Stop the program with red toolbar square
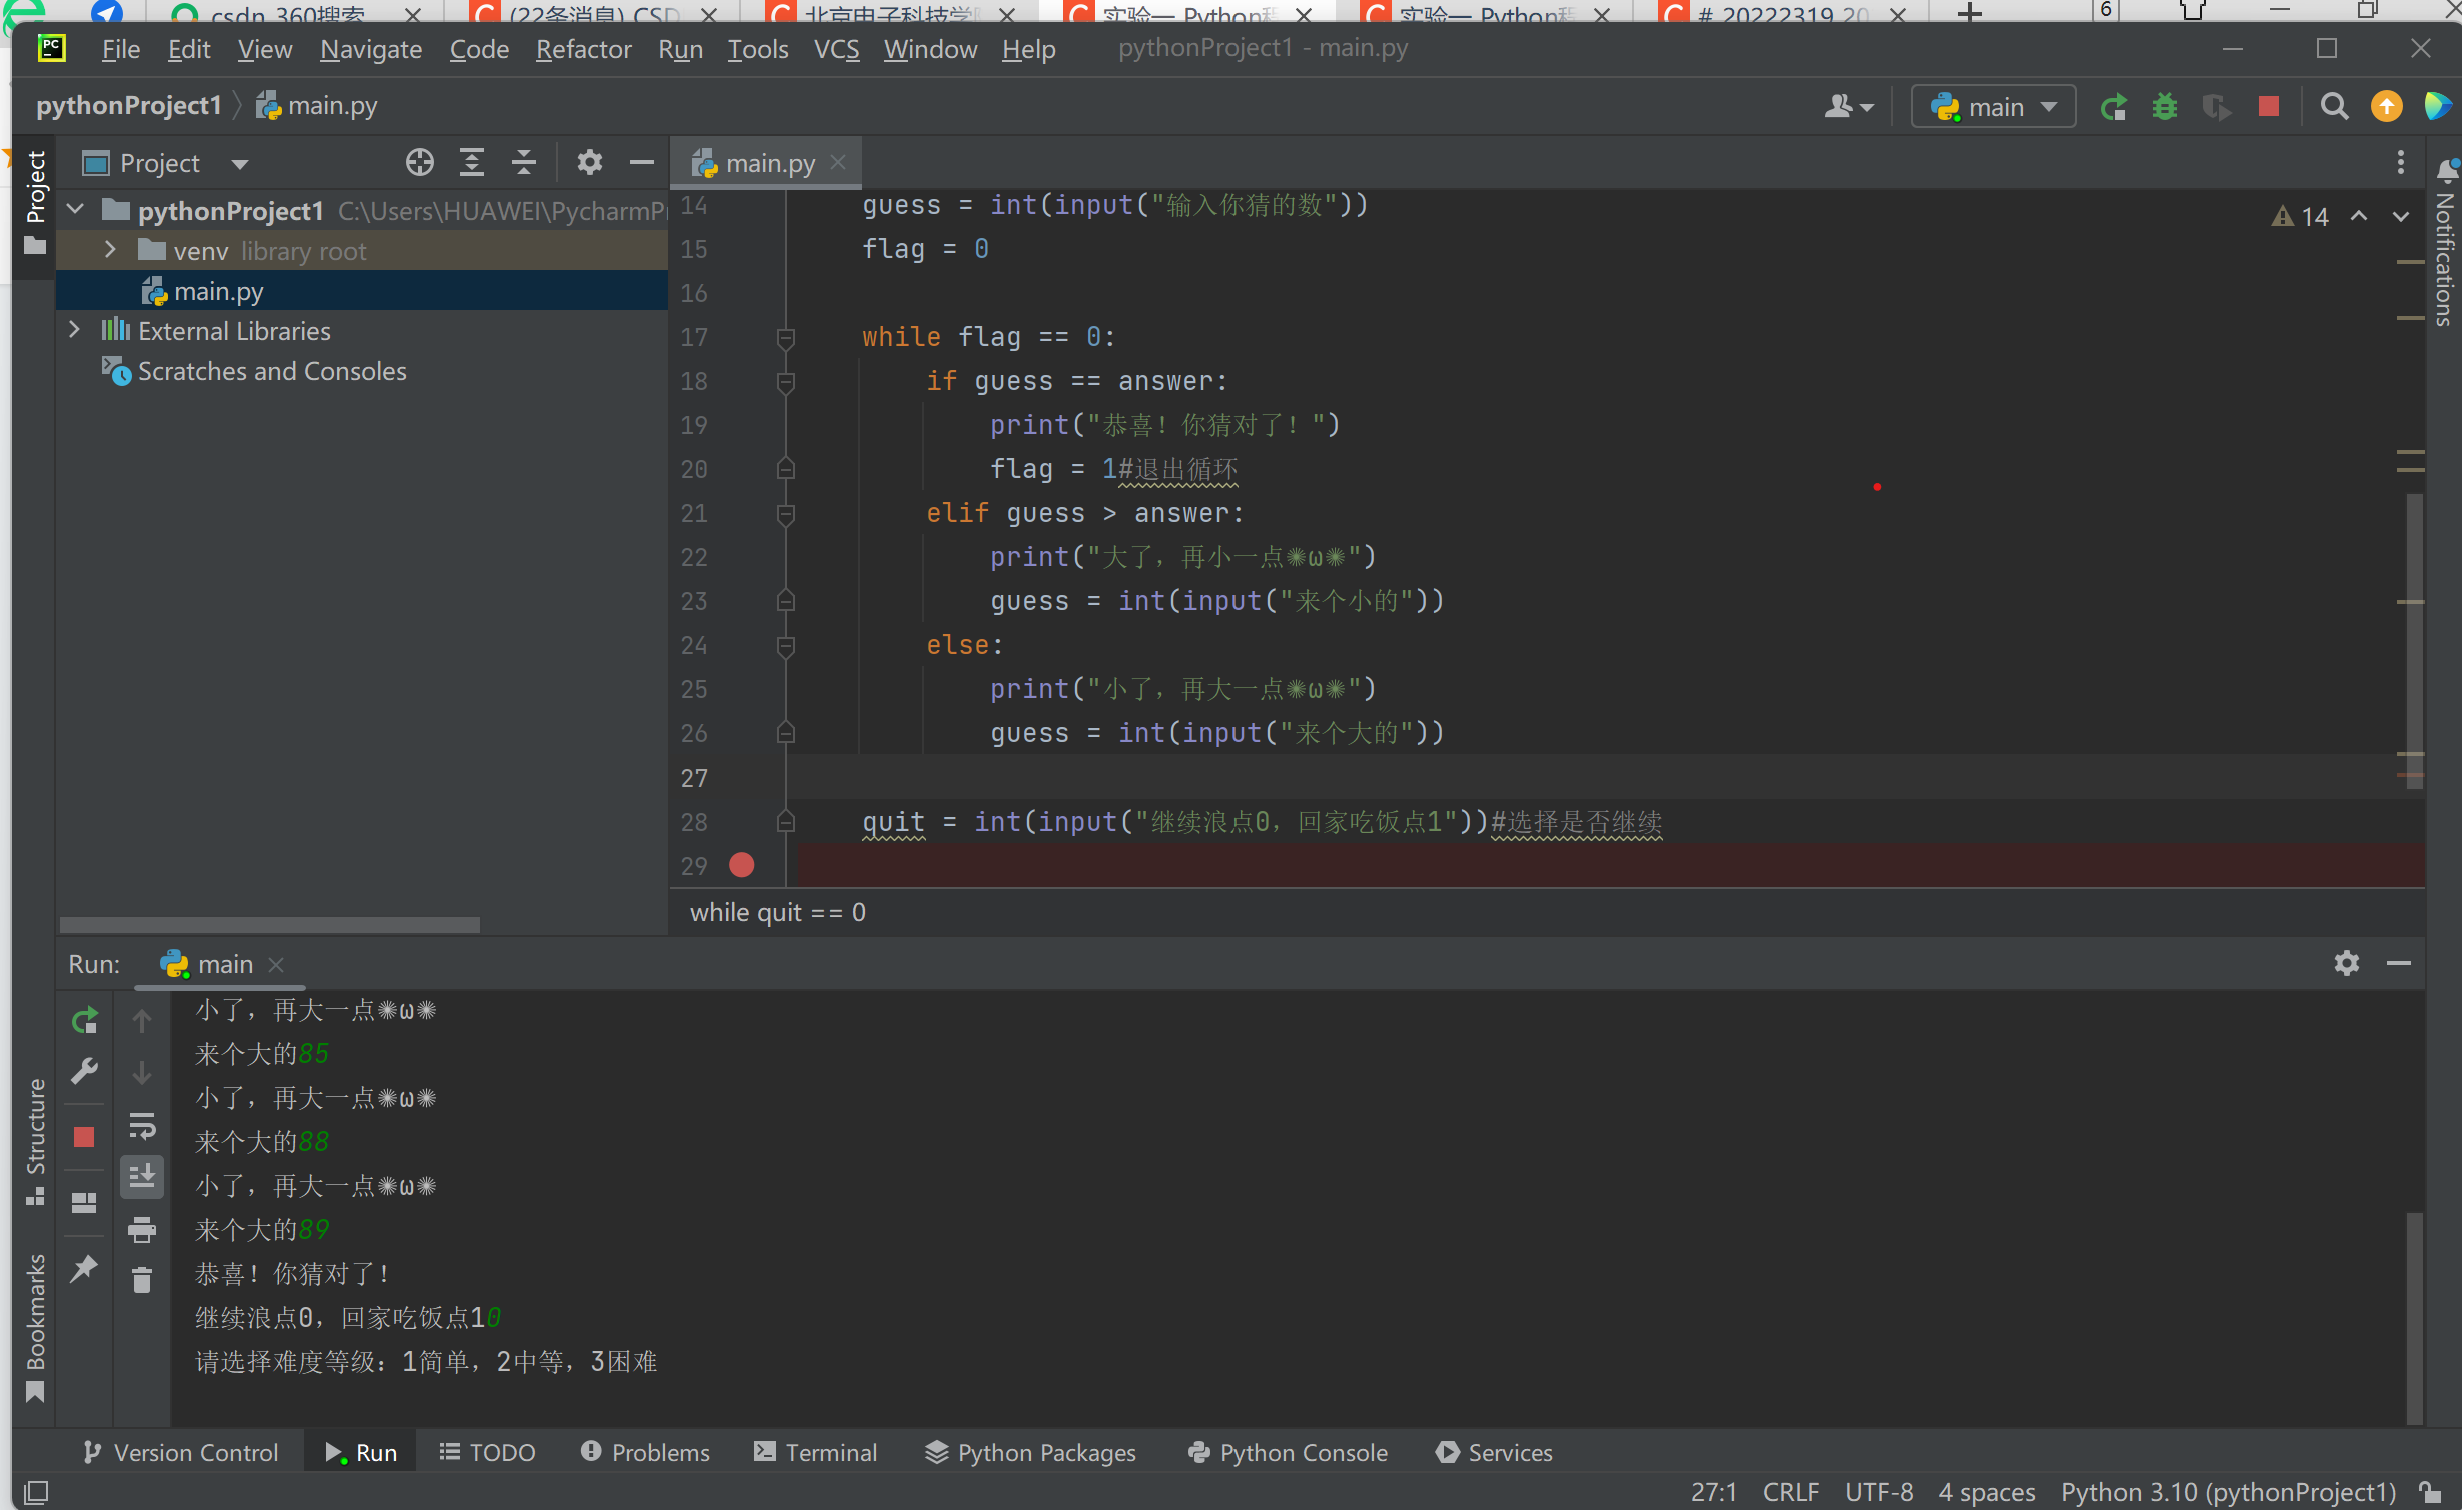This screenshot has height=1510, width=2462. (2269, 107)
